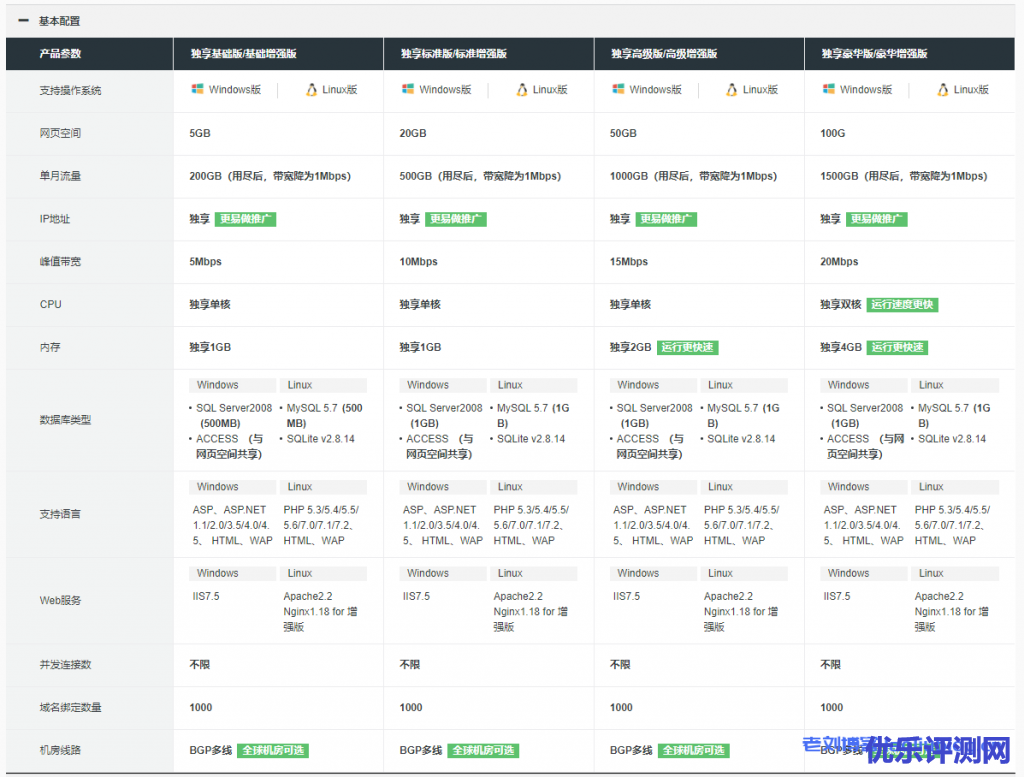Click the 机房线路 row label

click(x=60, y=750)
